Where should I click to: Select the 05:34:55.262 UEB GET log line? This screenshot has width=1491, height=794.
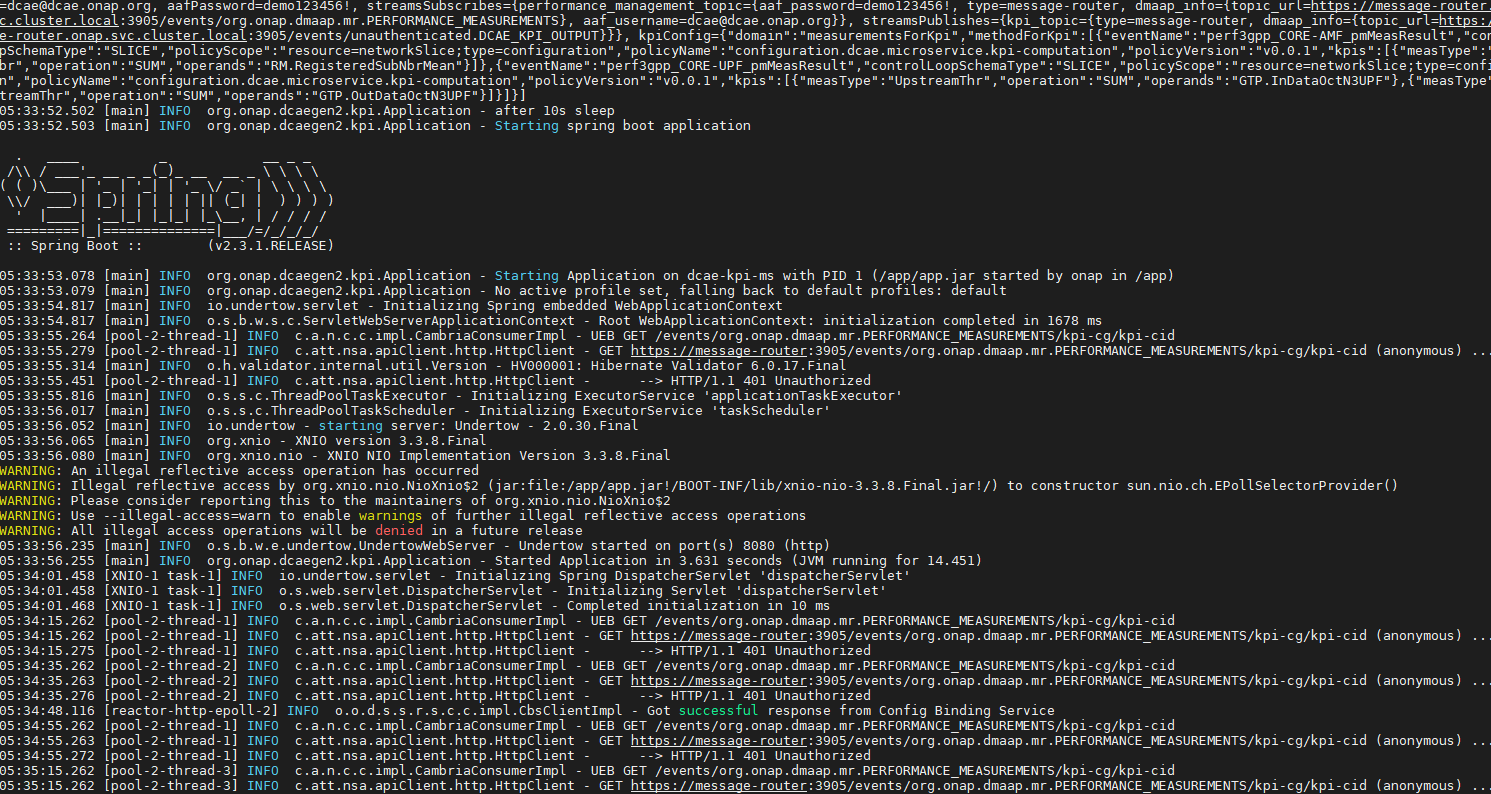coord(587,726)
